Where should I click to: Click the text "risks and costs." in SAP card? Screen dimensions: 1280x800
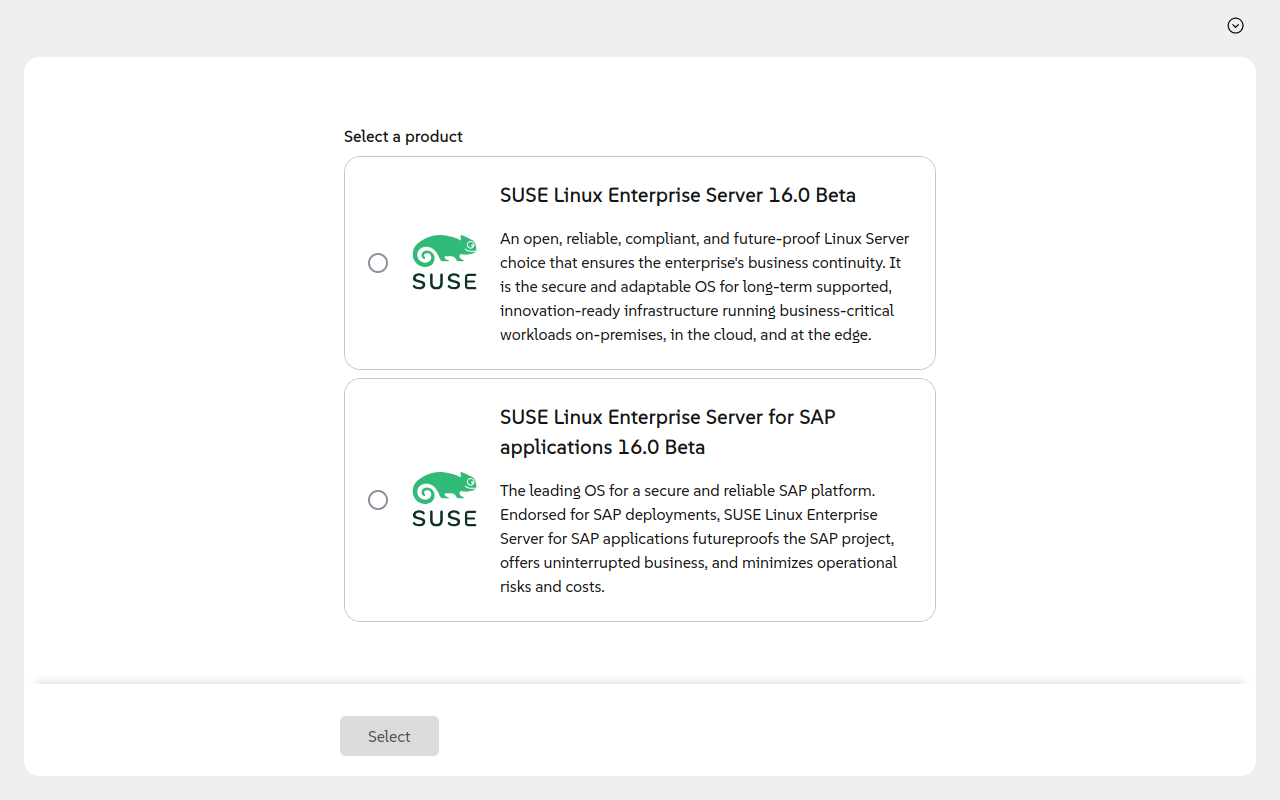552,587
